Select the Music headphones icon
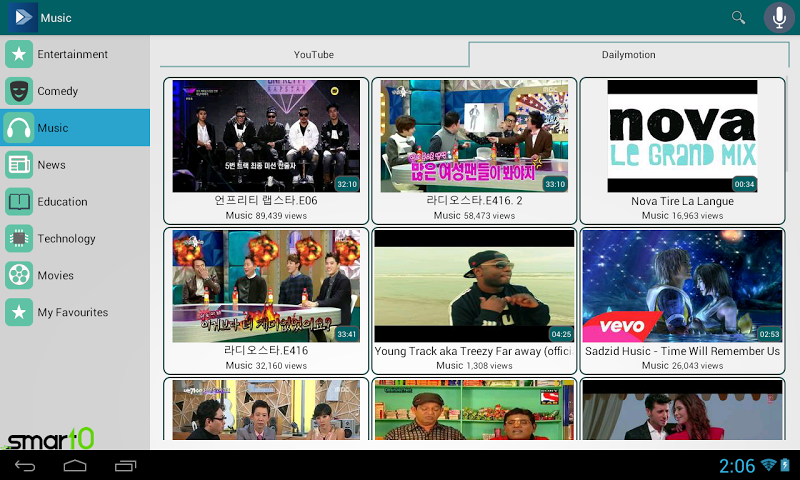 [19, 128]
